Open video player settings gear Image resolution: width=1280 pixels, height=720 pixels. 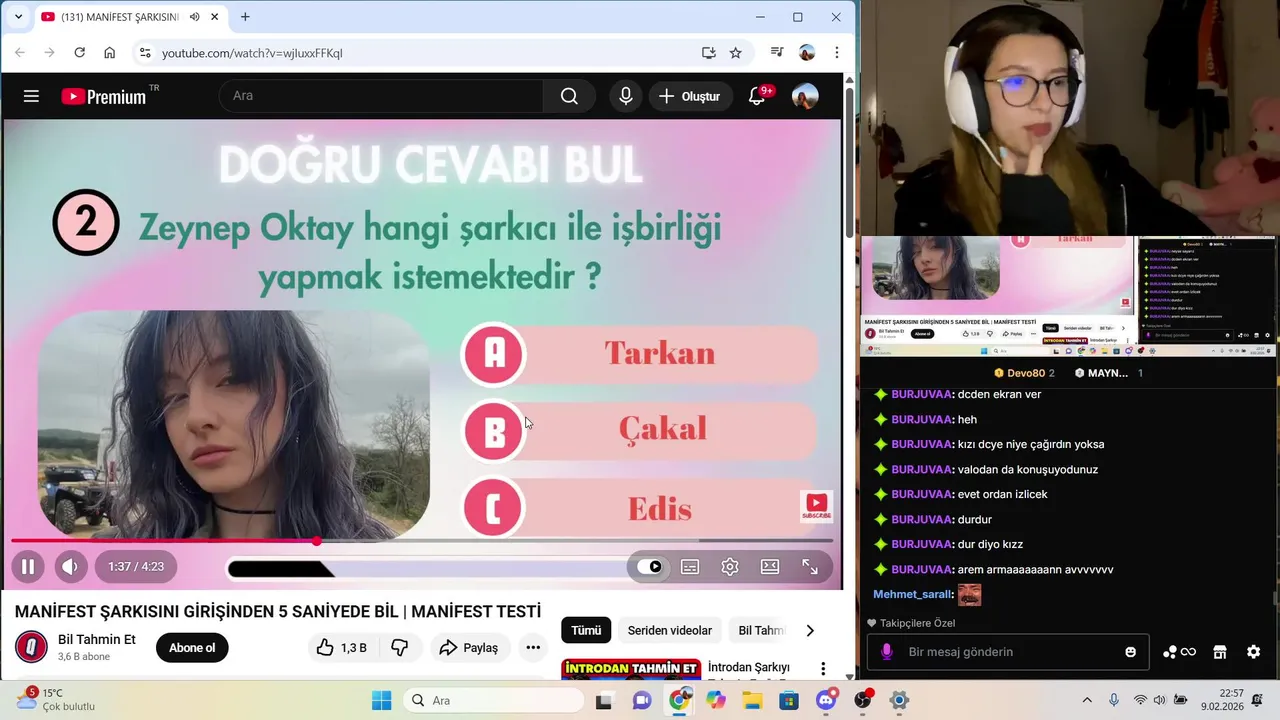point(730,567)
